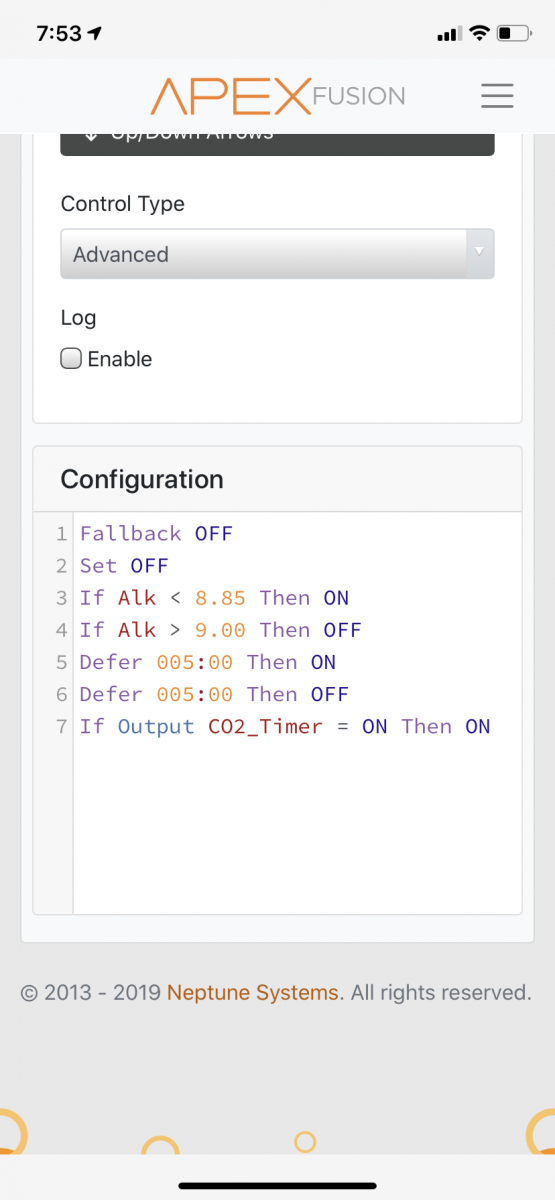
Task: Click the 8.85 value in line 3
Action: pyautogui.click(x=221, y=598)
